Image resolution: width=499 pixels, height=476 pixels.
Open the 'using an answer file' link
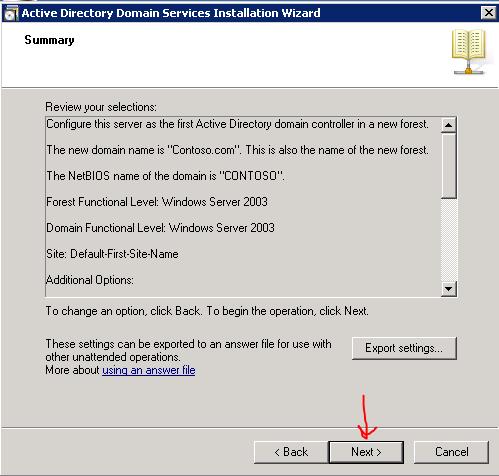coord(149,370)
